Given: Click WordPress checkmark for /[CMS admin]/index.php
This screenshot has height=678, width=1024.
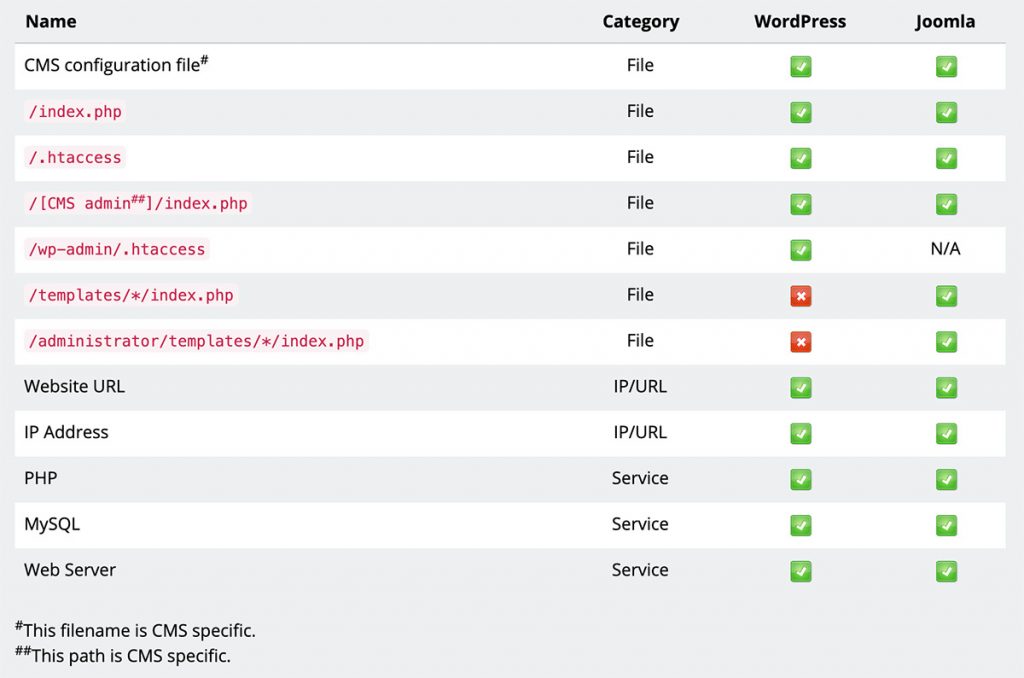Looking at the screenshot, I should pos(801,204).
